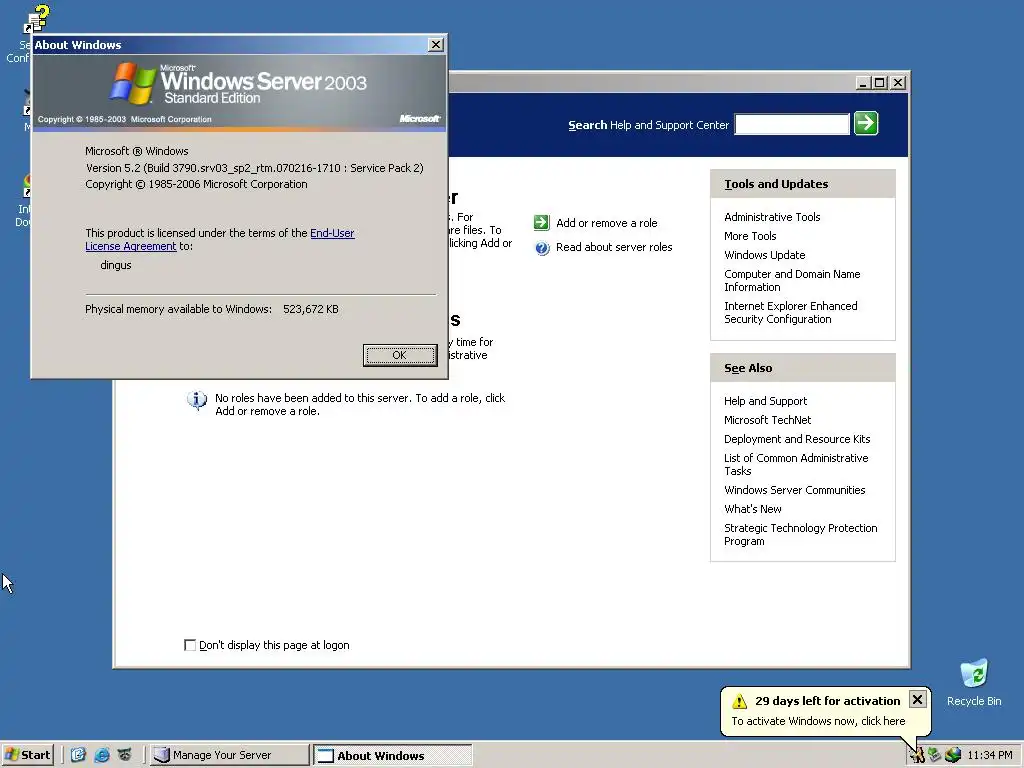The image size is (1024, 768).
Task: Switch to Manage Your Server taskbar button
Action: (x=230, y=755)
